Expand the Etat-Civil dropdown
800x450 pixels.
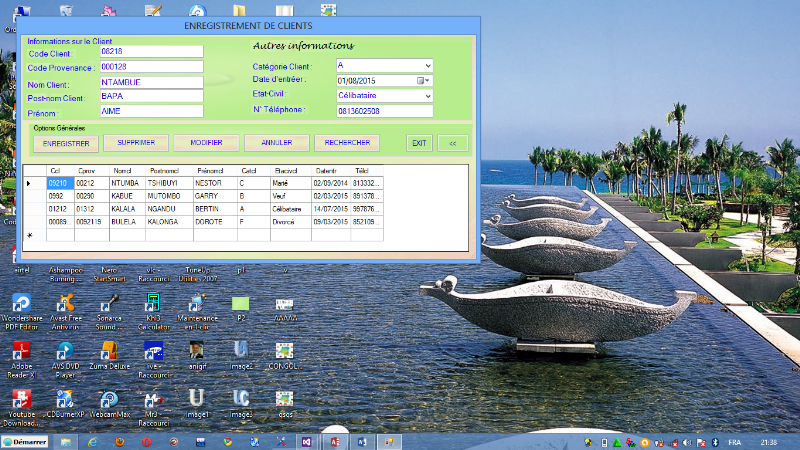pos(427,95)
